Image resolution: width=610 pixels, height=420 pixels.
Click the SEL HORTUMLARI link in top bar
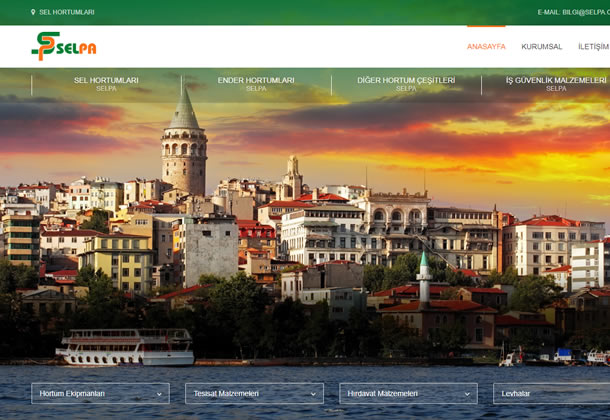tap(67, 12)
